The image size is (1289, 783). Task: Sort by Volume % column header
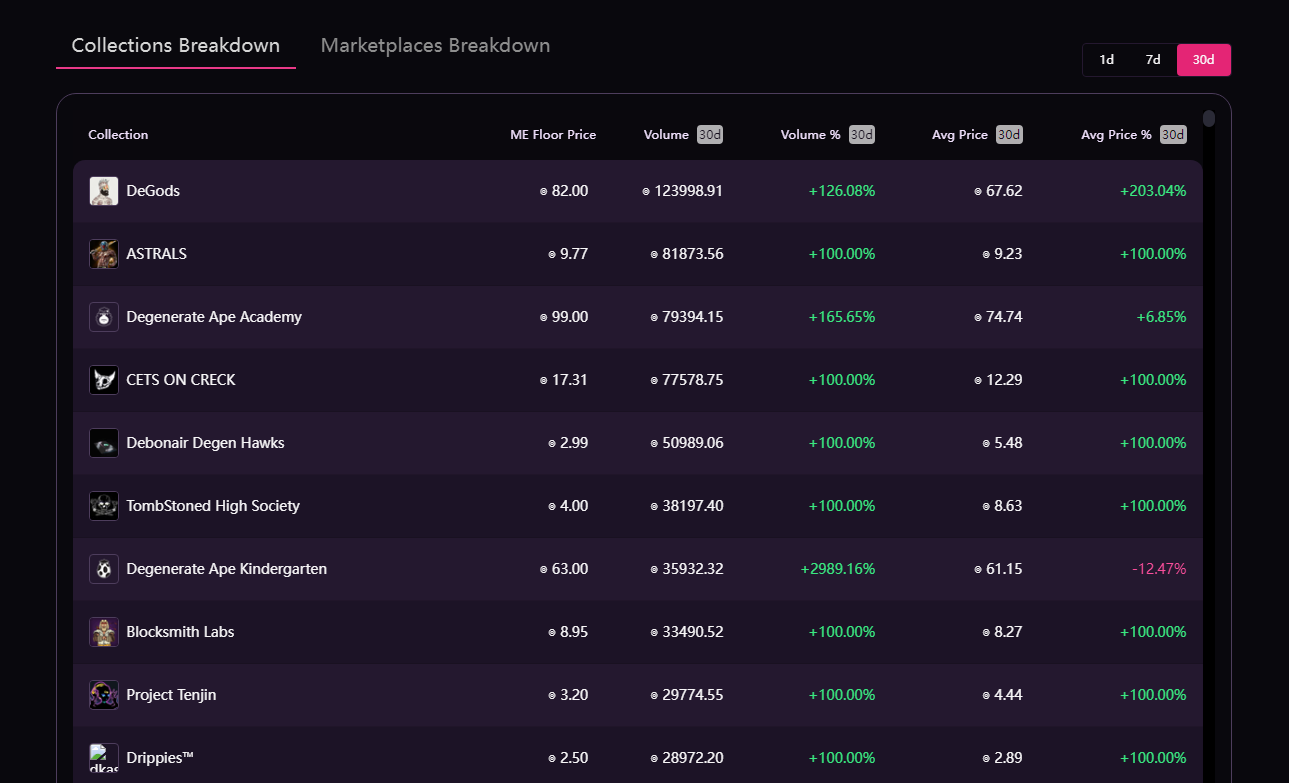click(811, 135)
